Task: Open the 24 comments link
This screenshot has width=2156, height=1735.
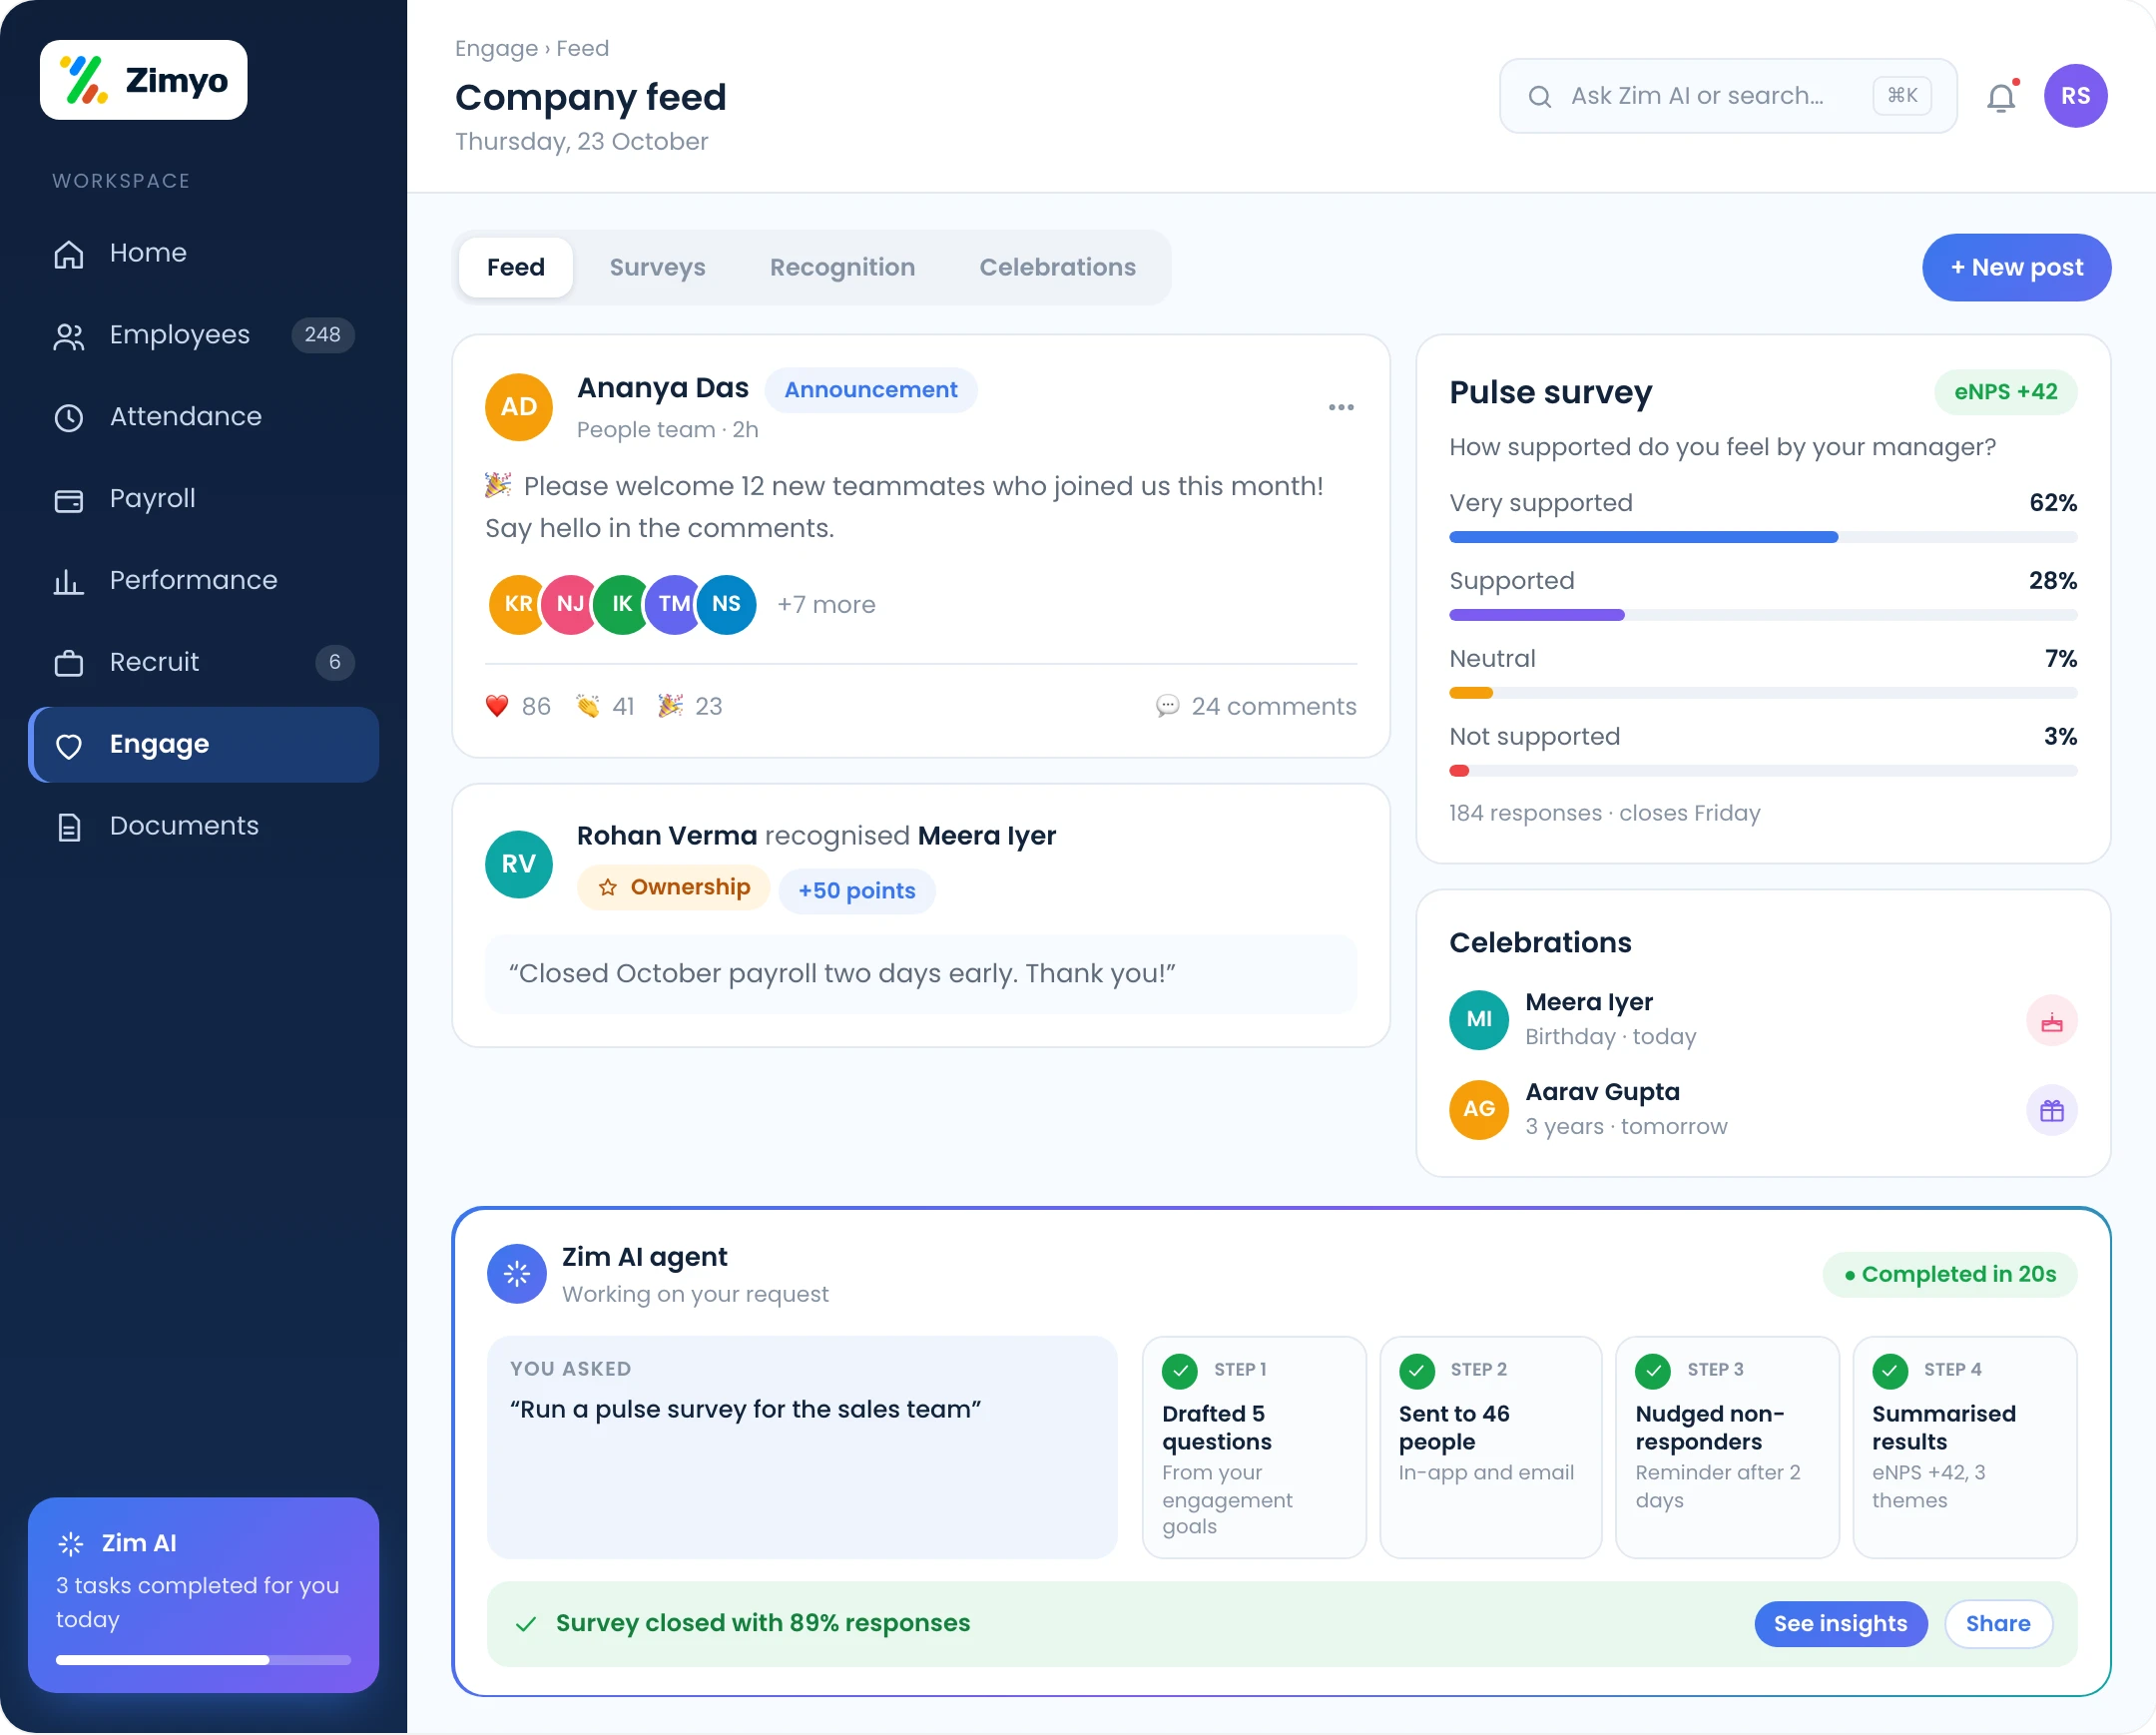Action: 1257,707
